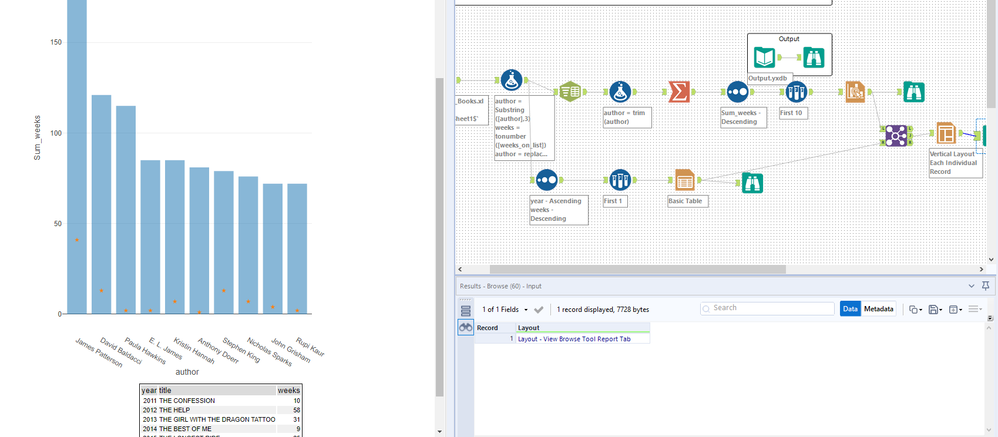Viewport: 998px width, 437px height.
Task: Click the browse binoculars icon in Results sidebar
Action: tap(465, 328)
